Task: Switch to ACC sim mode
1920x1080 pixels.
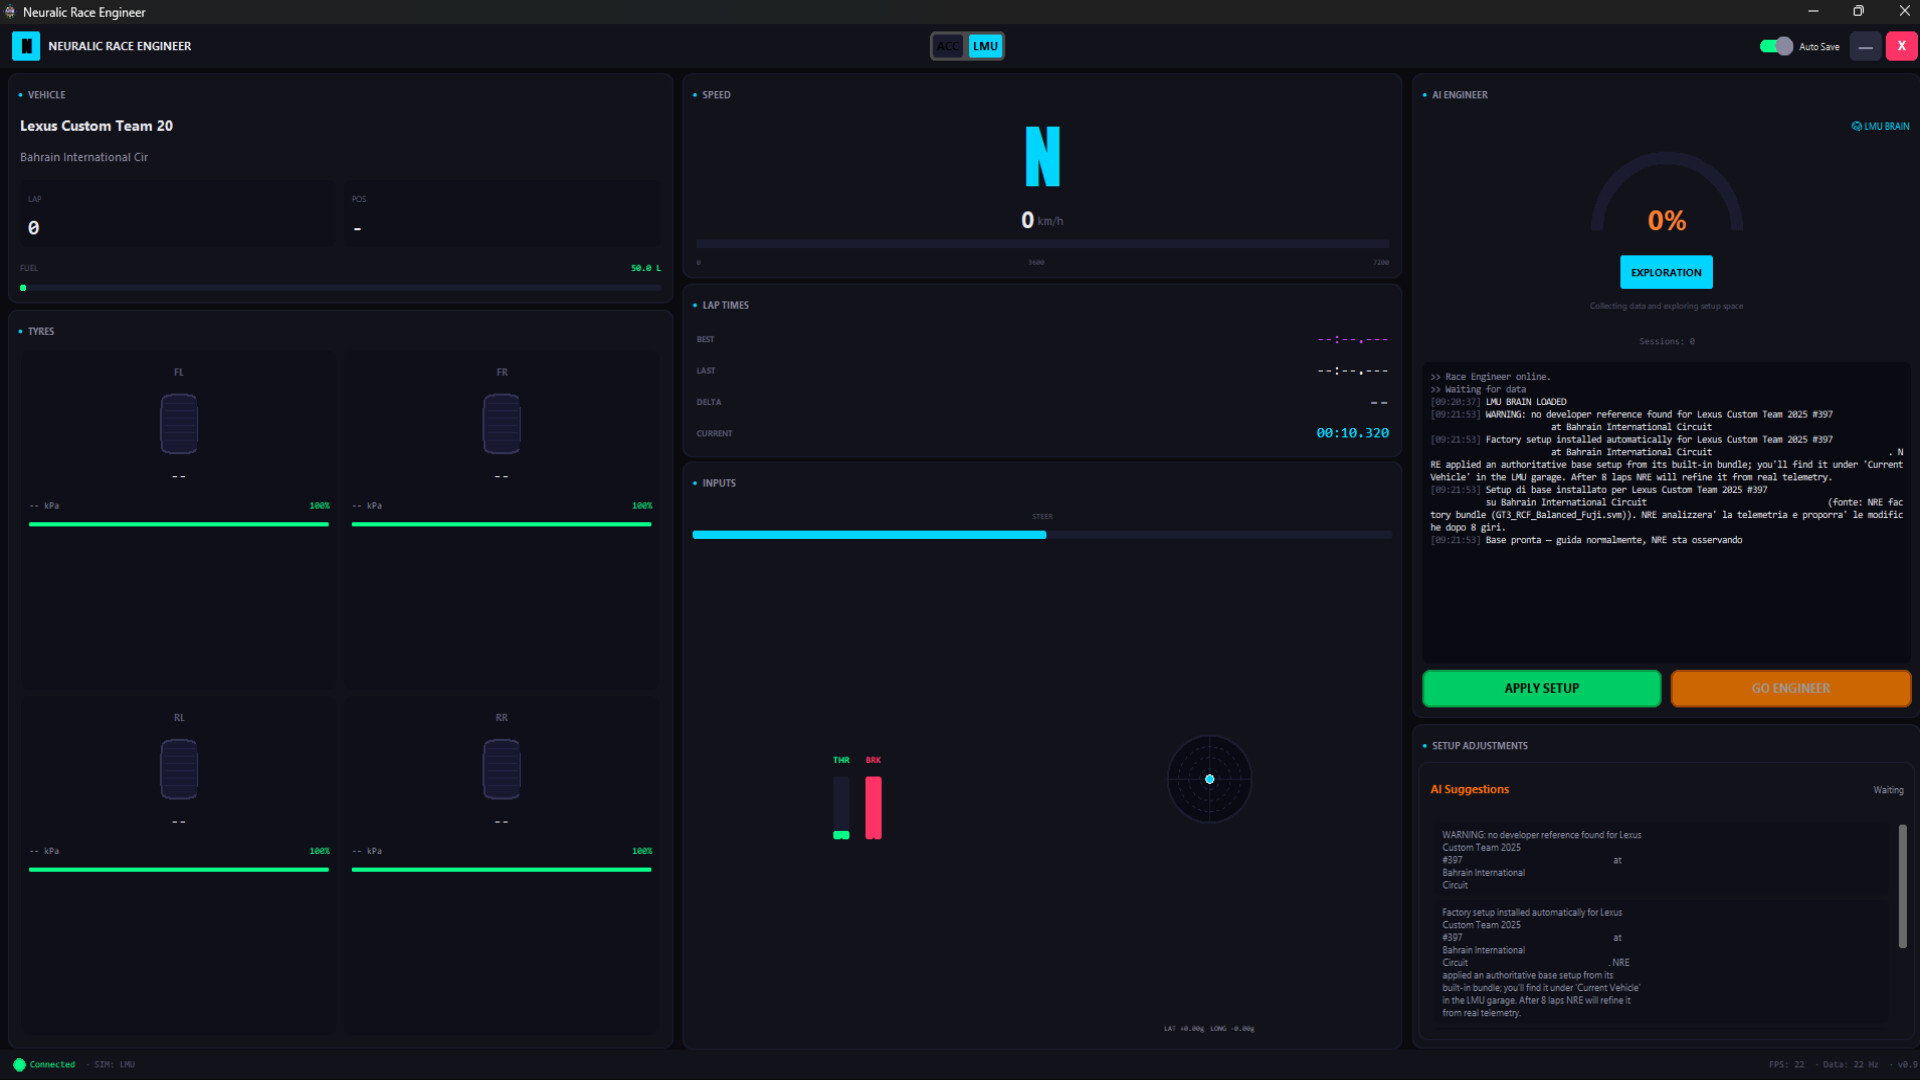Action: [x=948, y=46]
